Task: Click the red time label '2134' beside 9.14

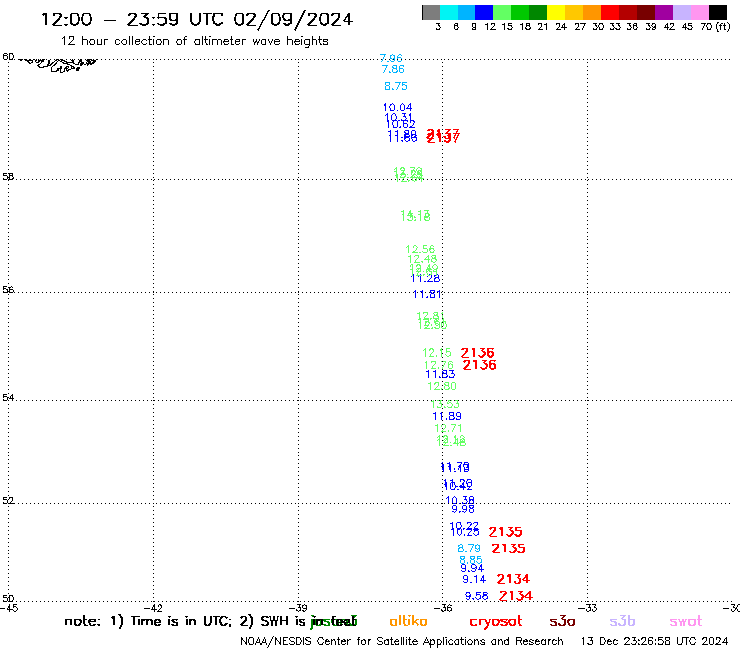Action: (513, 579)
